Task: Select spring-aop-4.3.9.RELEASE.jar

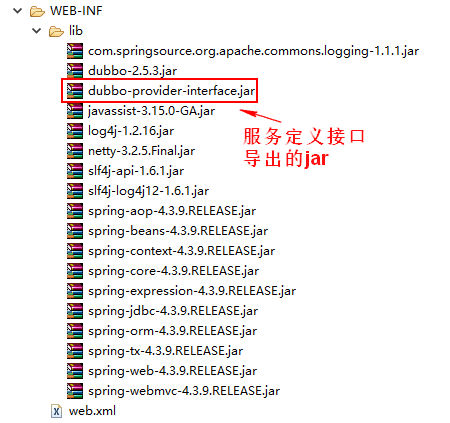Action: (172, 211)
